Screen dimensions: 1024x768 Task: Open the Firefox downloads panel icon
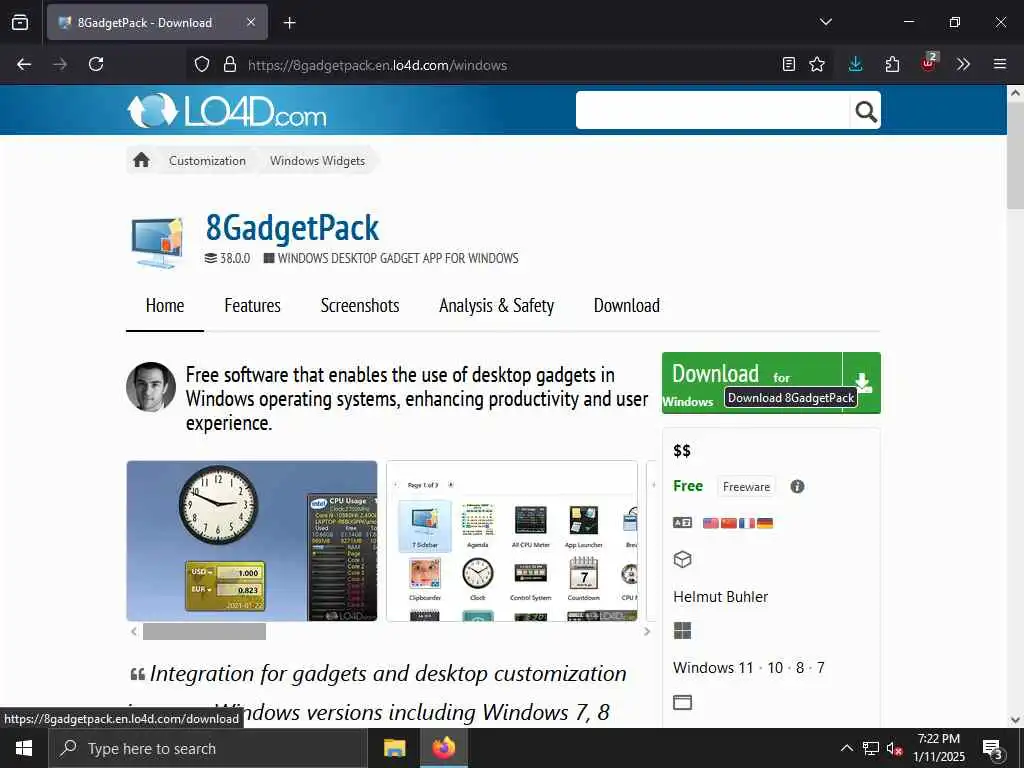(x=856, y=64)
